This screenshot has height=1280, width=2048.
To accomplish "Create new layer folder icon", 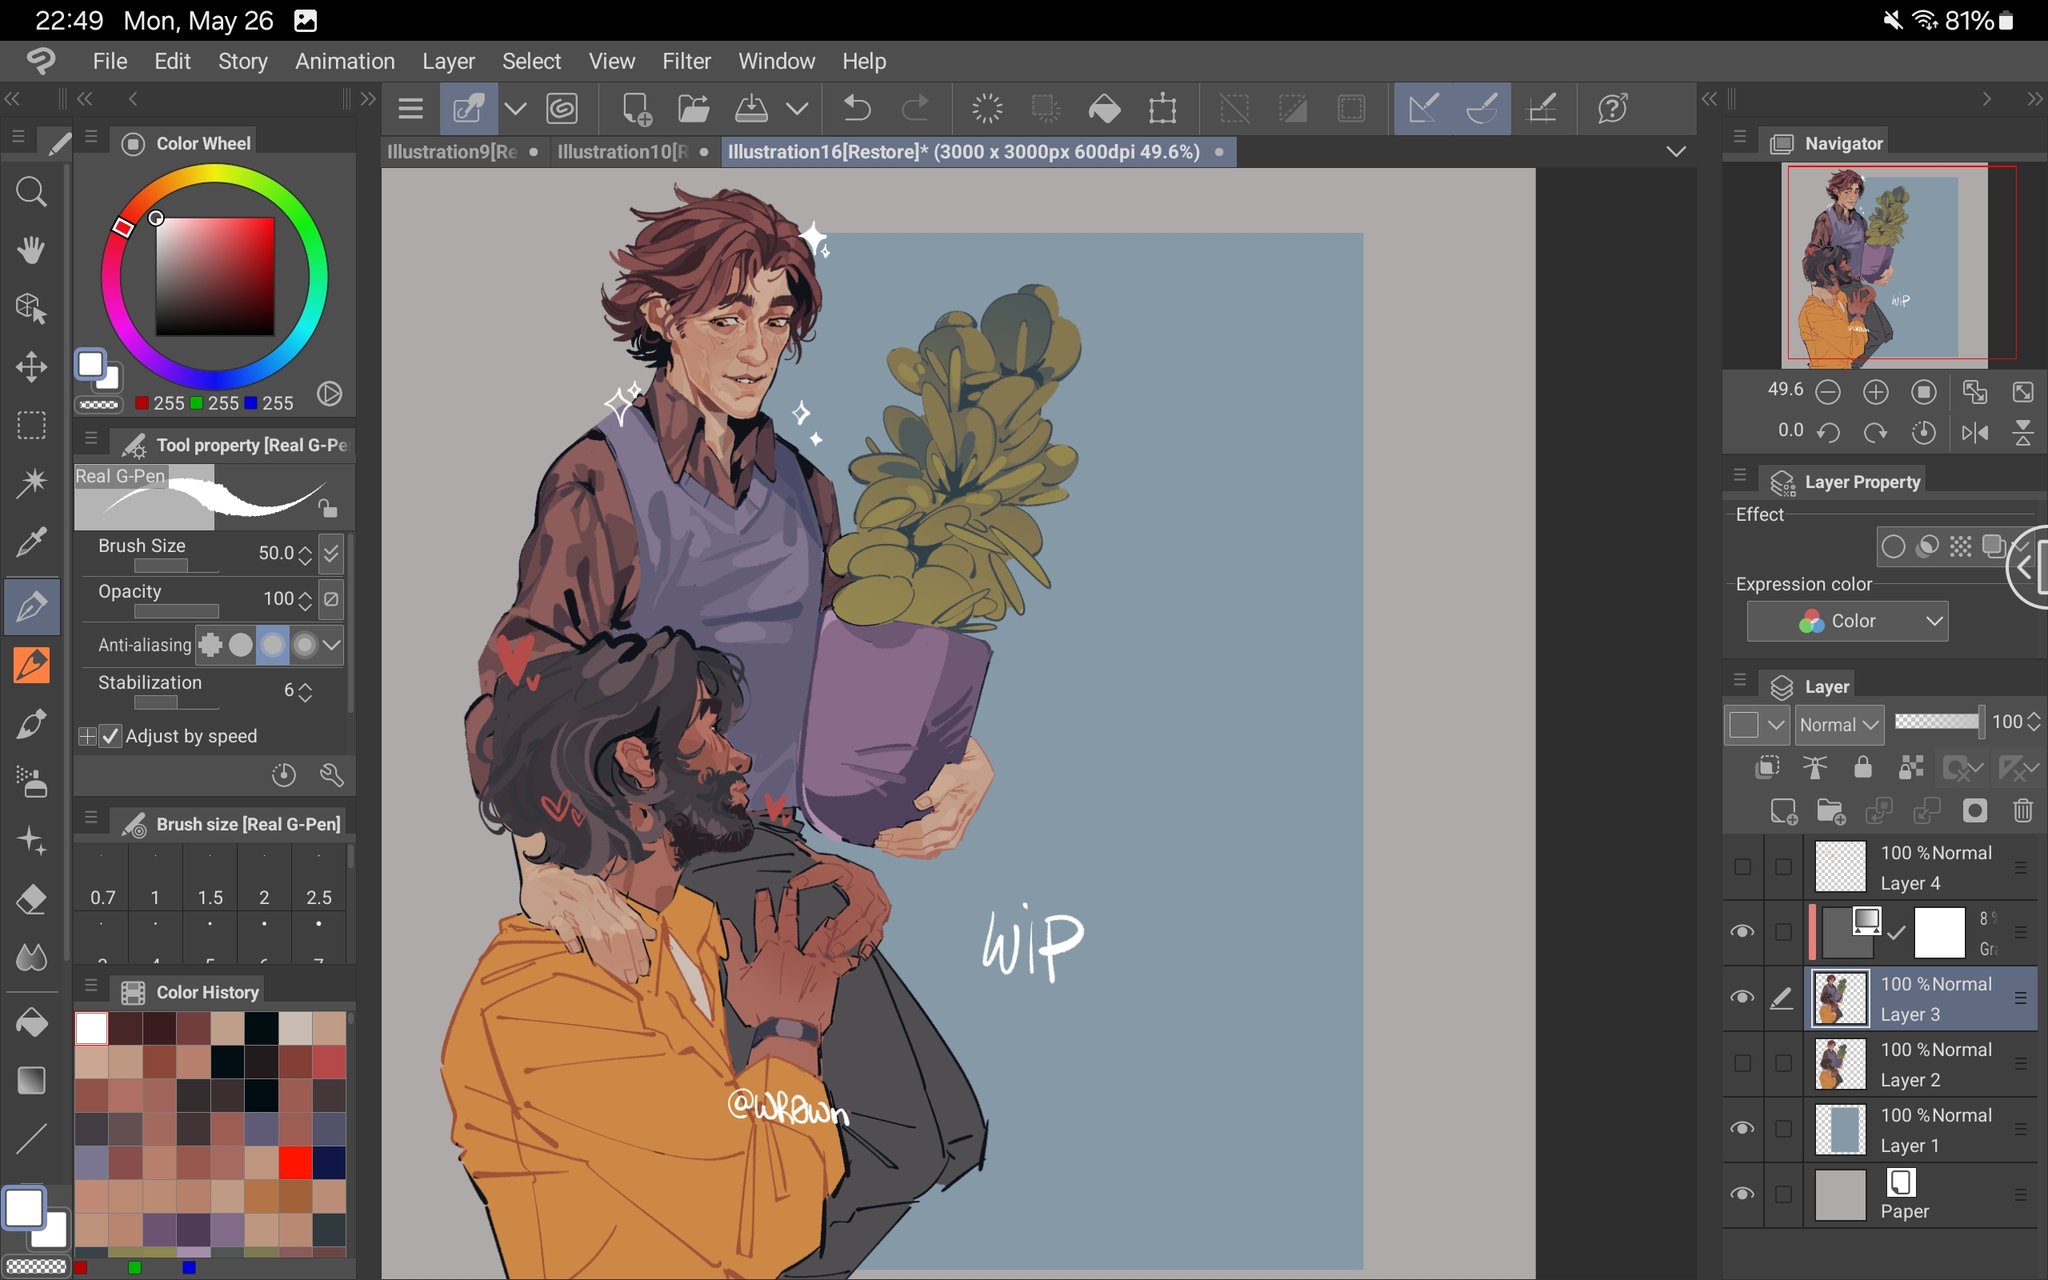I will pos(1831,810).
